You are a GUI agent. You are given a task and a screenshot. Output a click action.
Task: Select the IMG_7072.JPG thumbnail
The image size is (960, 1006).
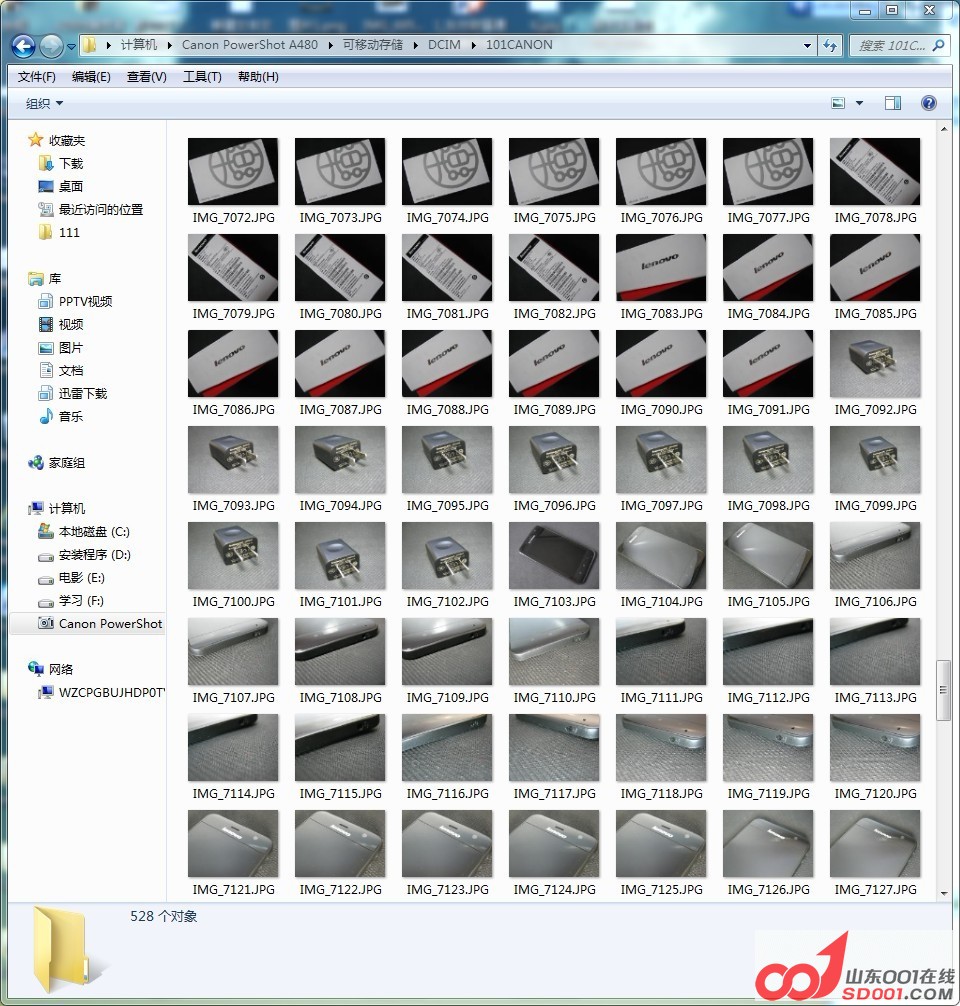[233, 171]
